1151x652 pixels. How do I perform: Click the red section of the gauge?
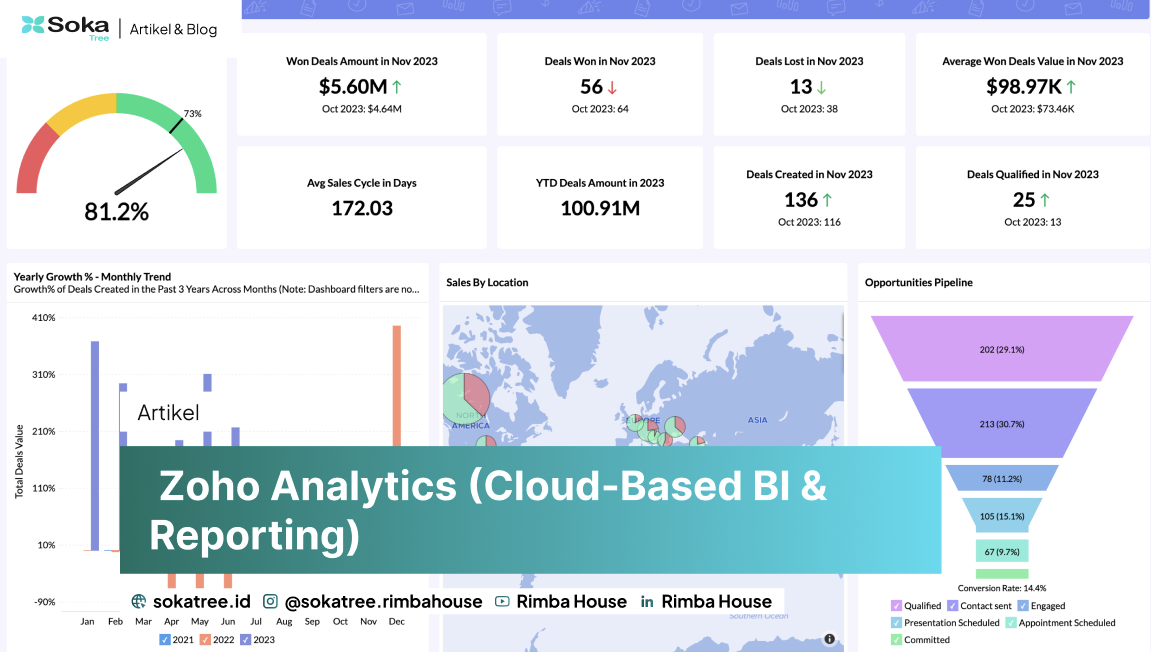coord(35,162)
